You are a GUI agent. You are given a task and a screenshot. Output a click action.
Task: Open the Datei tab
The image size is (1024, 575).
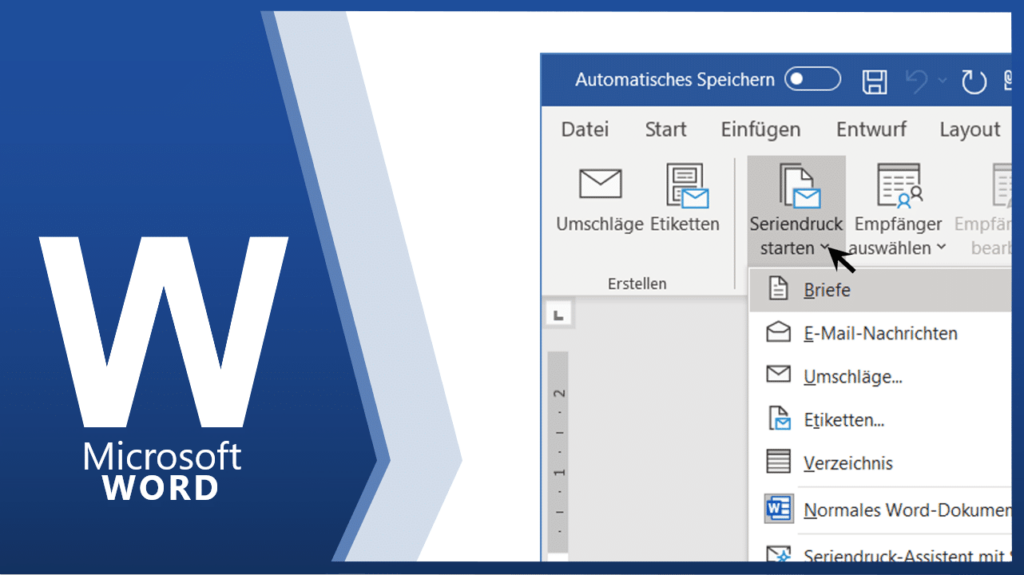tap(584, 130)
